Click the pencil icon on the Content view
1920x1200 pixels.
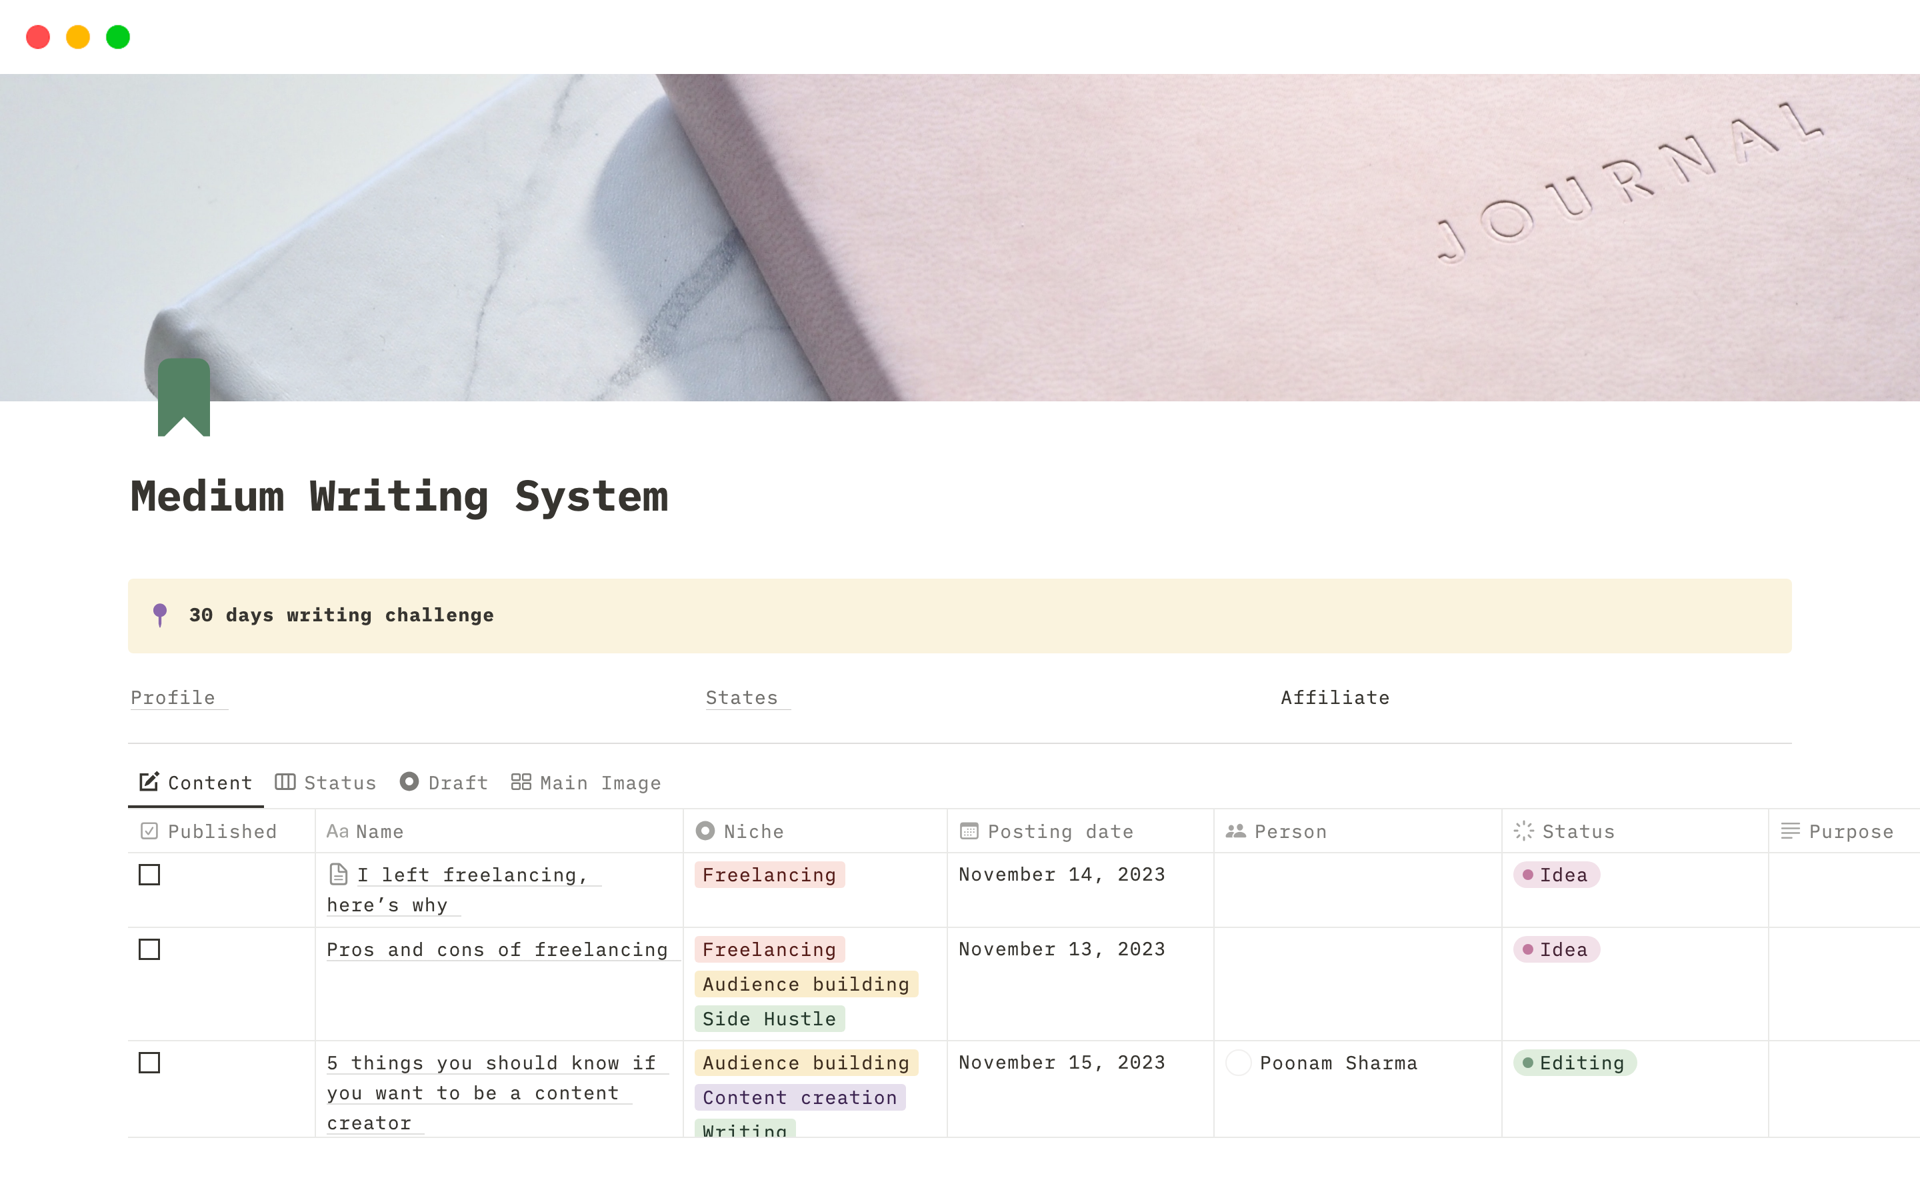[x=148, y=781]
